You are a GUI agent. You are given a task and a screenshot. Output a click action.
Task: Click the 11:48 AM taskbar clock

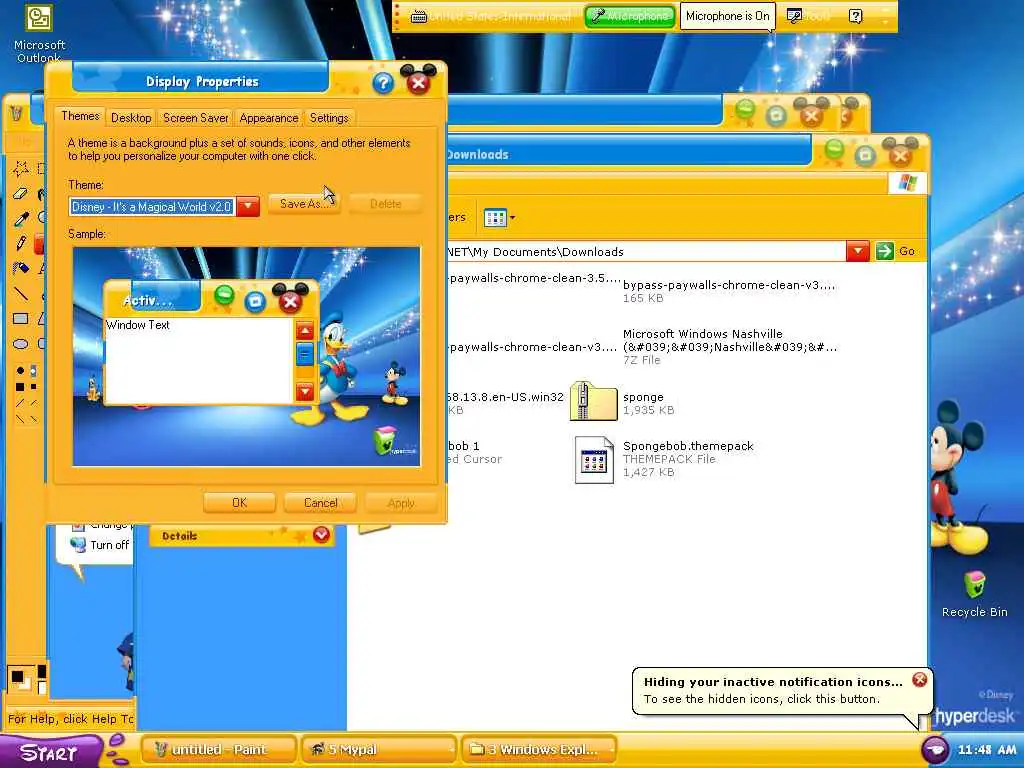(x=987, y=750)
